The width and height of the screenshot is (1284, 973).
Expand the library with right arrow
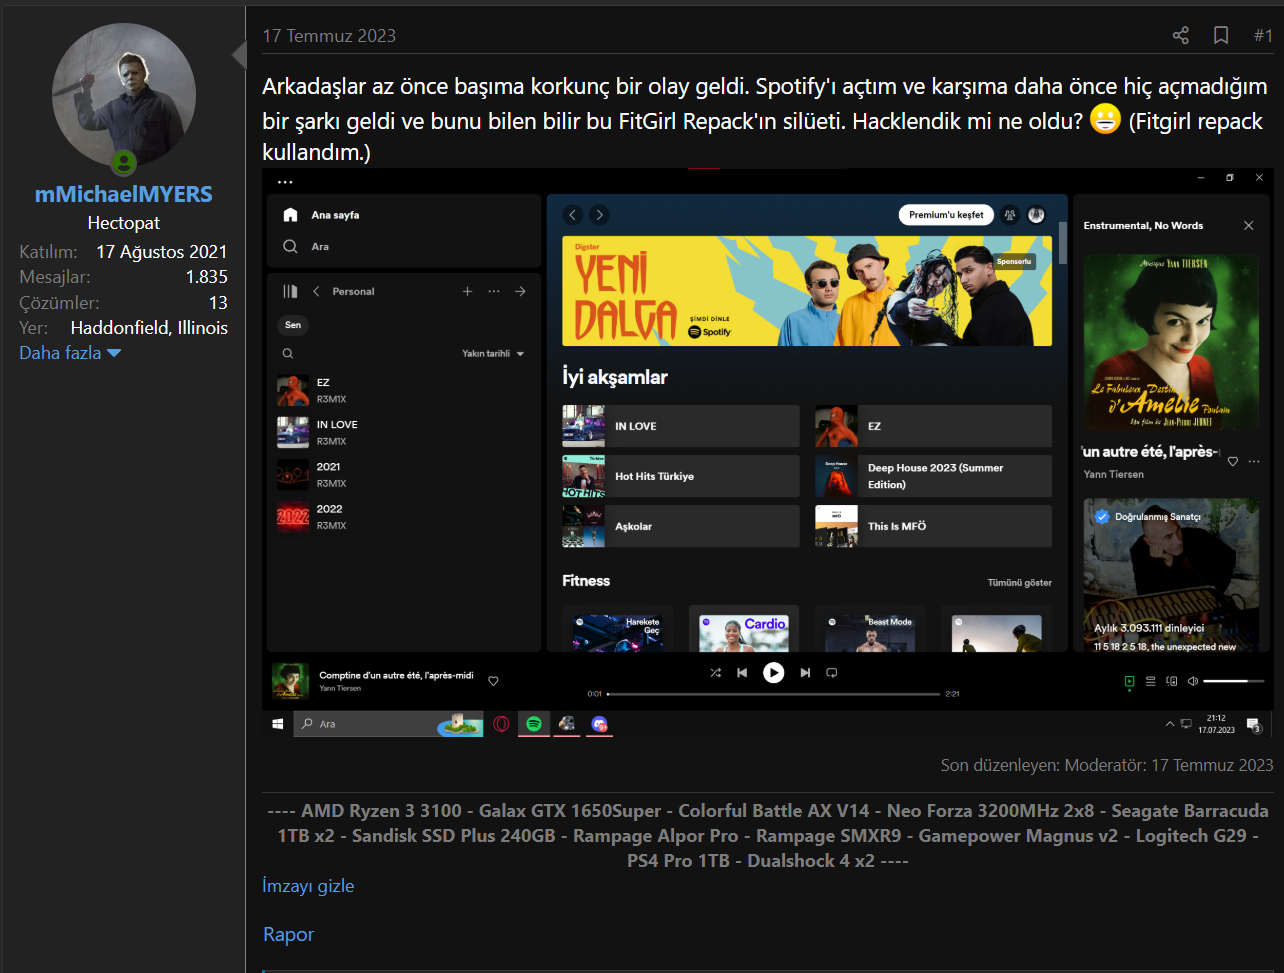click(x=520, y=291)
